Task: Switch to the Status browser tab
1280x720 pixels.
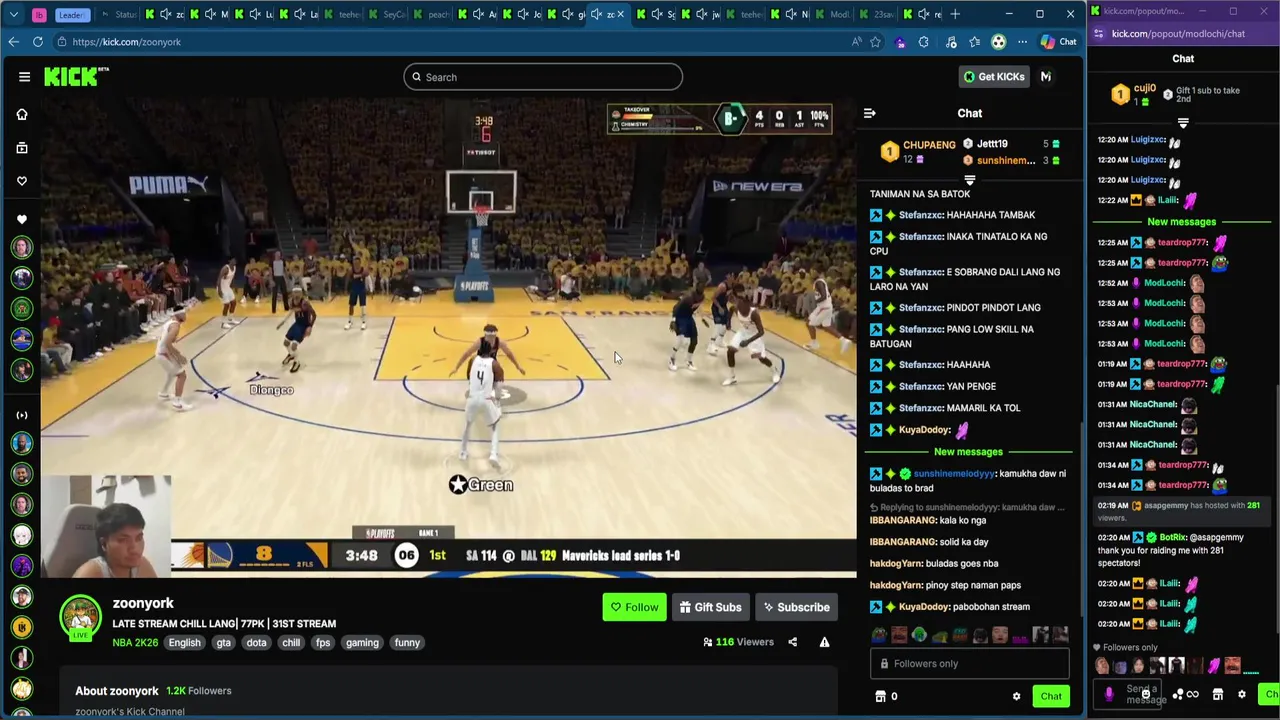Action: tap(120, 14)
